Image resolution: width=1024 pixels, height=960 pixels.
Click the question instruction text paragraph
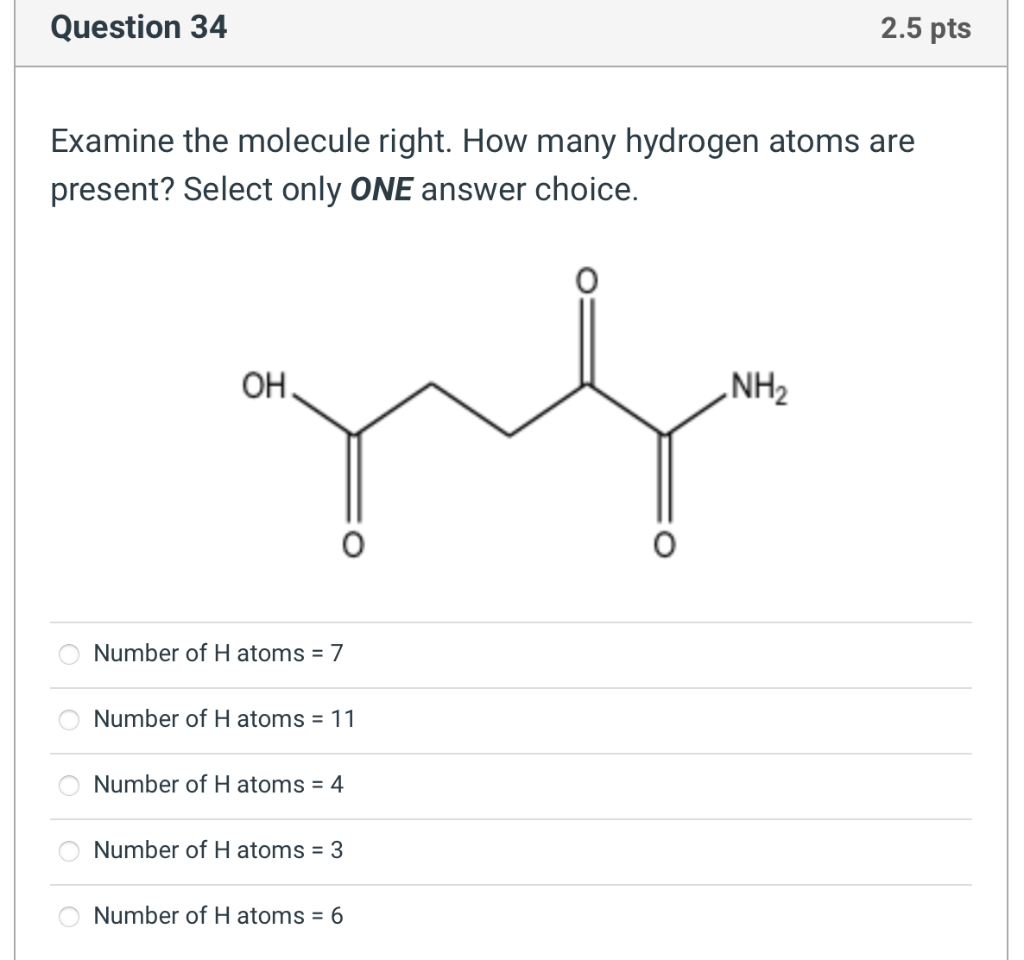(x=480, y=165)
